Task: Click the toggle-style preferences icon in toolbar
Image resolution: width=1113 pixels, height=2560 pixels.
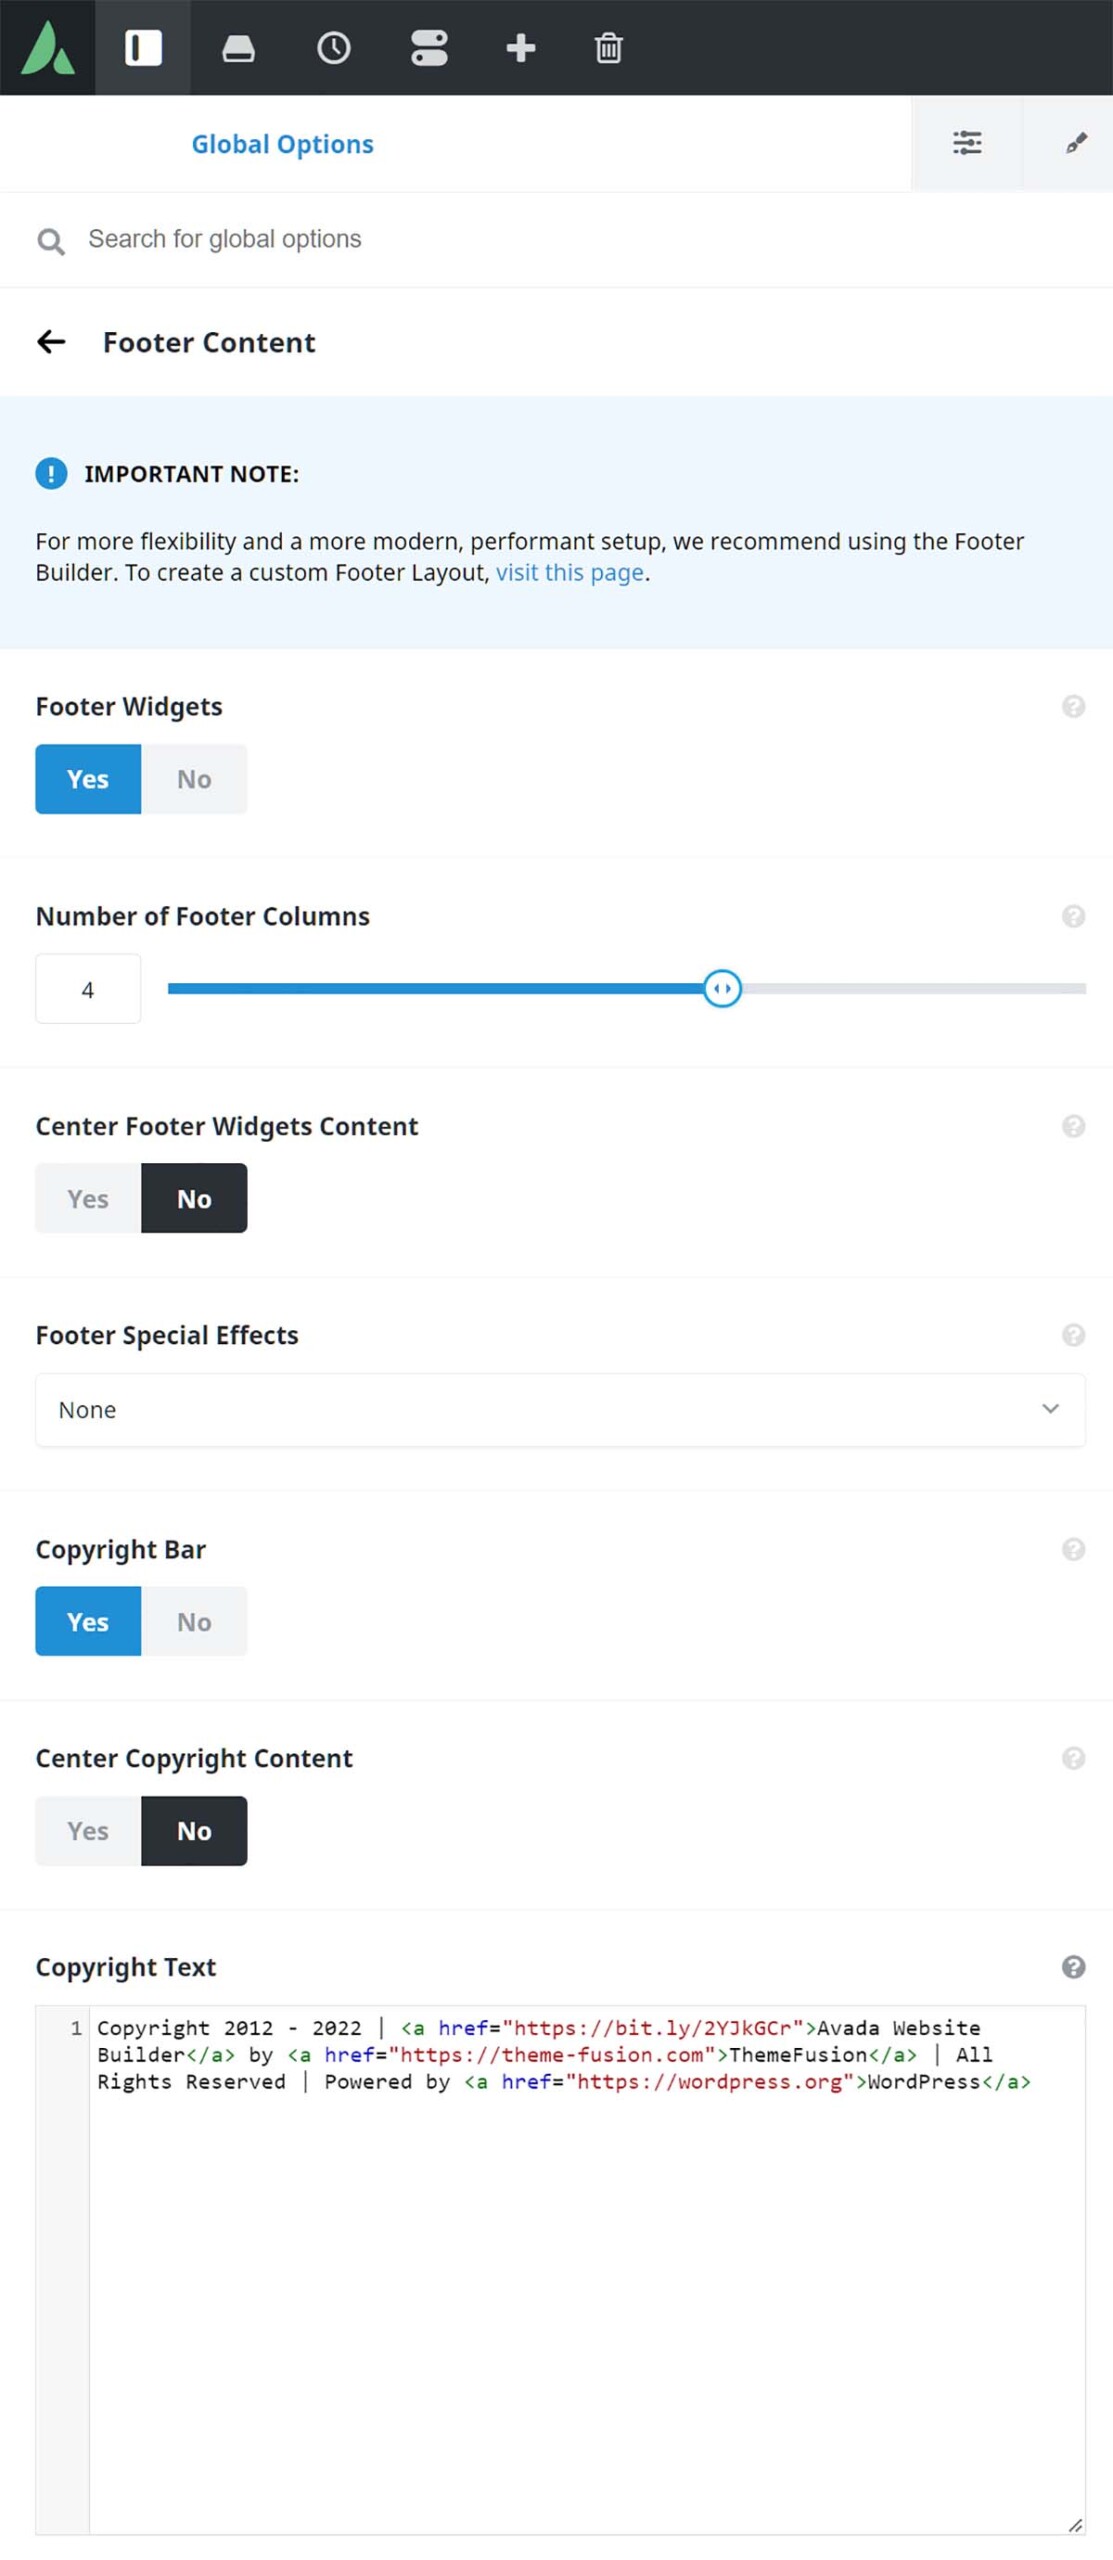Action: pyautogui.click(x=429, y=48)
